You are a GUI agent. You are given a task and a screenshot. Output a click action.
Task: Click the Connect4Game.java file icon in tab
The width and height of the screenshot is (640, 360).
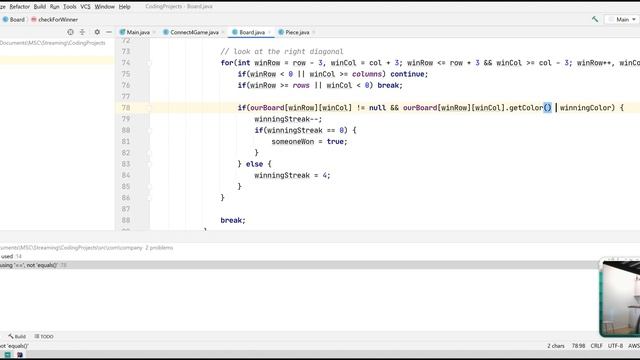click(x=166, y=32)
